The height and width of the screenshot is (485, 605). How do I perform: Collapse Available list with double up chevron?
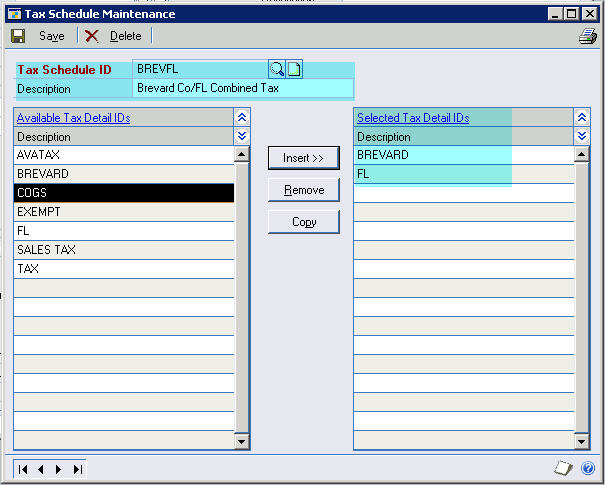(x=242, y=117)
